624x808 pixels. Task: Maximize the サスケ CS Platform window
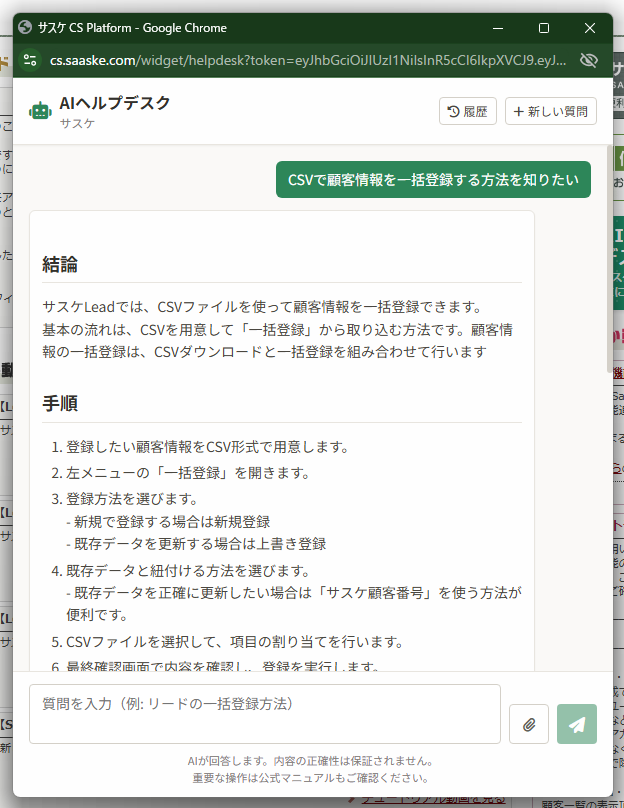[544, 28]
